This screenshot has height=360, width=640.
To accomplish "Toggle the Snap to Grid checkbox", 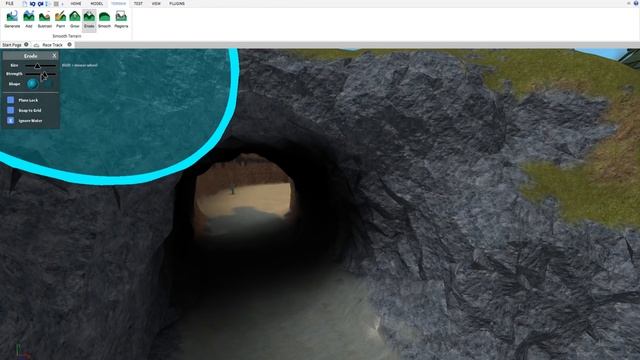I will pyautogui.click(x=11, y=110).
